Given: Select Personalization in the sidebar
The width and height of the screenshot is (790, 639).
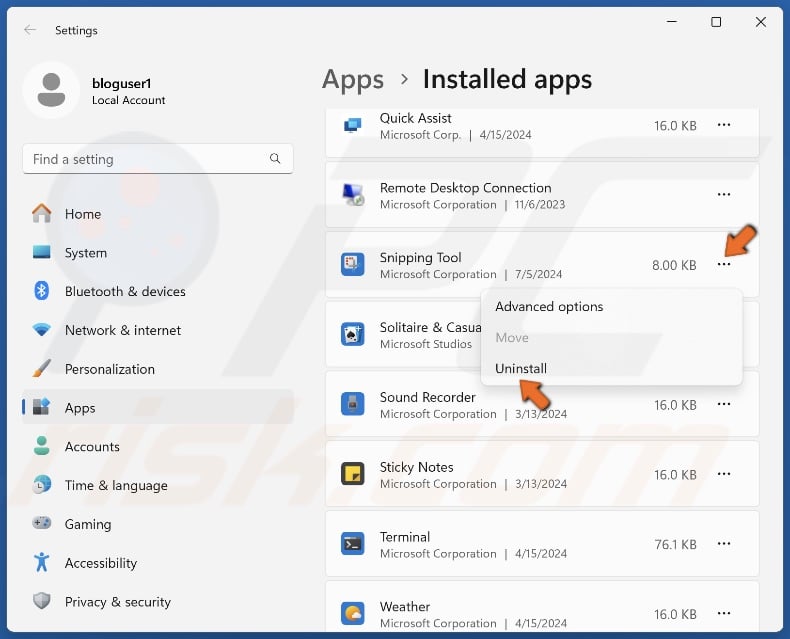Looking at the screenshot, I should (x=158, y=369).
